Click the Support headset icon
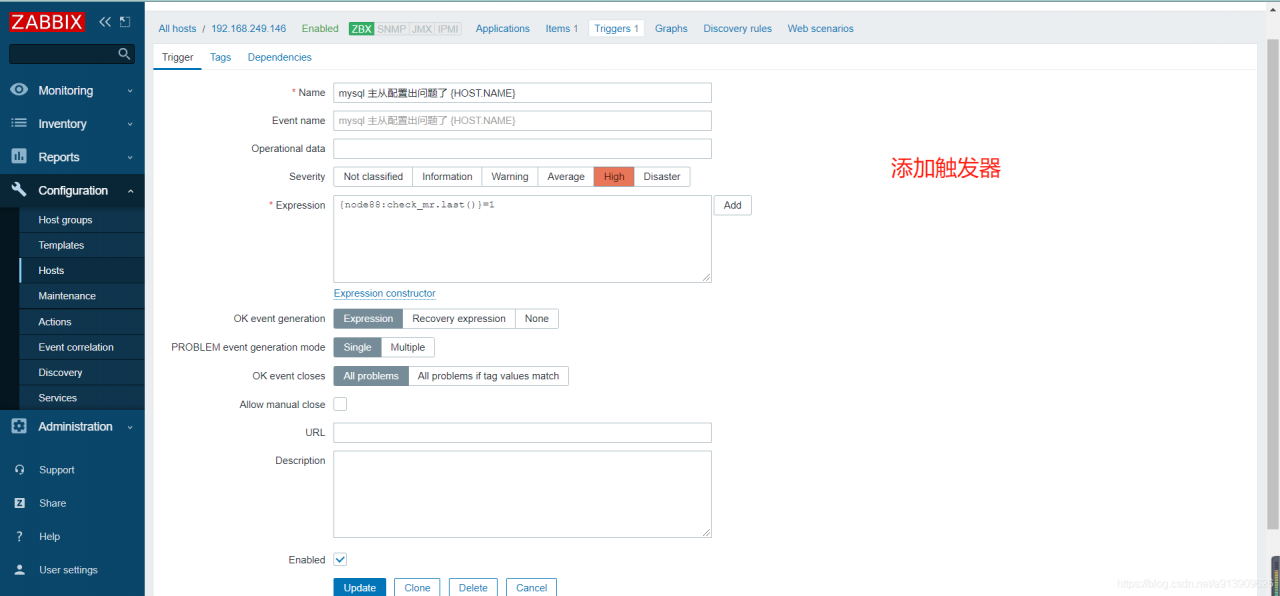The width and height of the screenshot is (1280, 596). pos(19,470)
